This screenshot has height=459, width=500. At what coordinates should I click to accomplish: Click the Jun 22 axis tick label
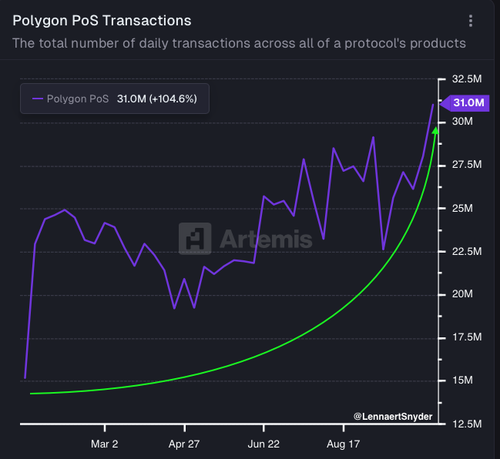coord(263,444)
